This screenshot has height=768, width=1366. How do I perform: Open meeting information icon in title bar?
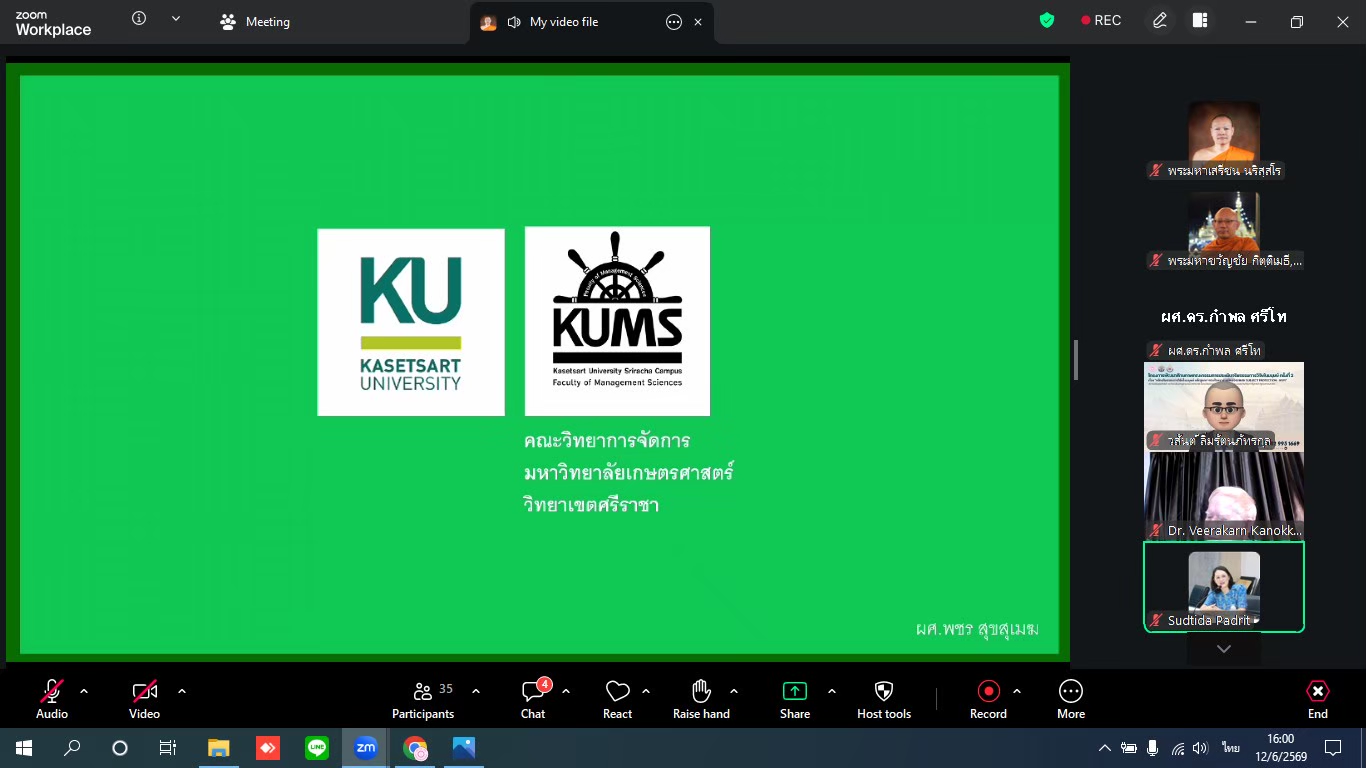pyautogui.click(x=139, y=19)
